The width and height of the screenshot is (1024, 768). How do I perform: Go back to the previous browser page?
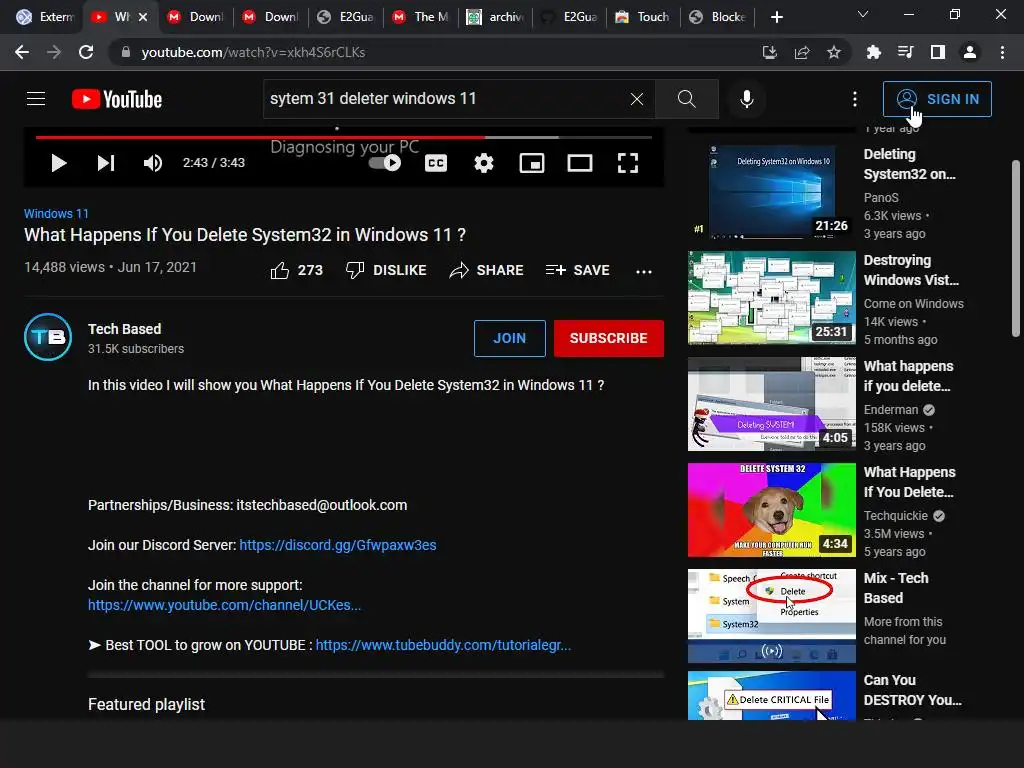[22, 52]
